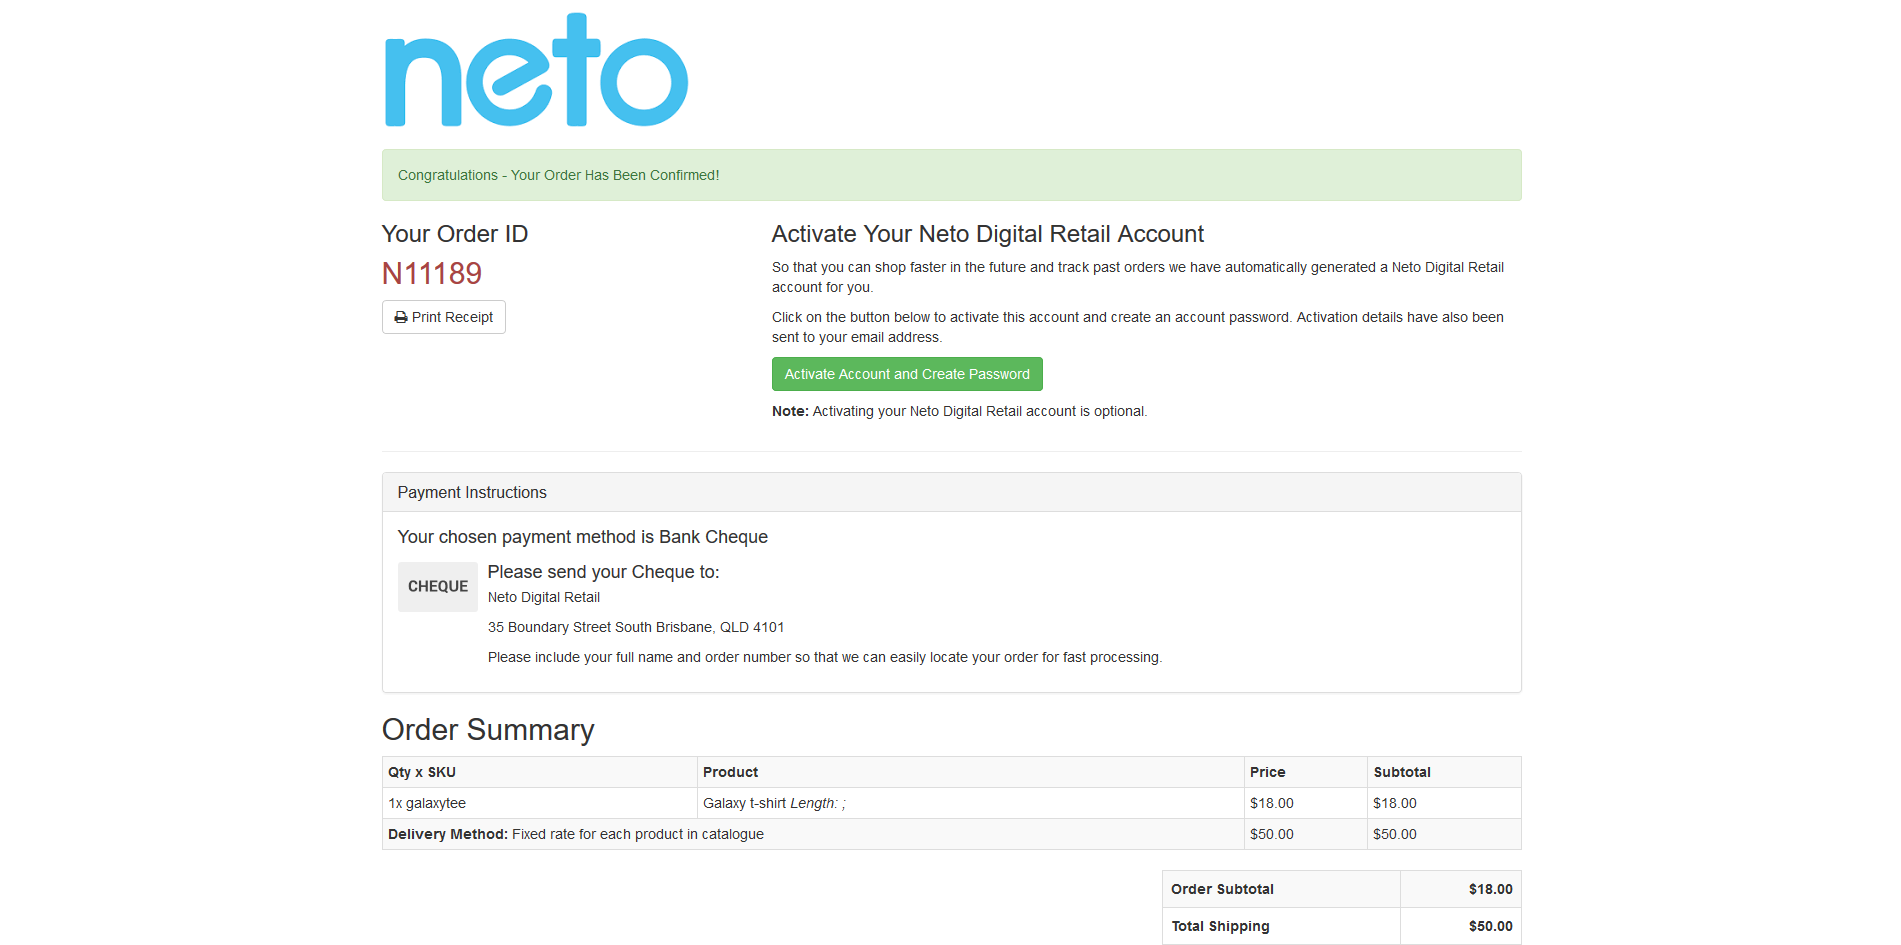The width and height of the screenshot is (1901, 945).
Task: Select the order ID N11189
Action: 432,273
